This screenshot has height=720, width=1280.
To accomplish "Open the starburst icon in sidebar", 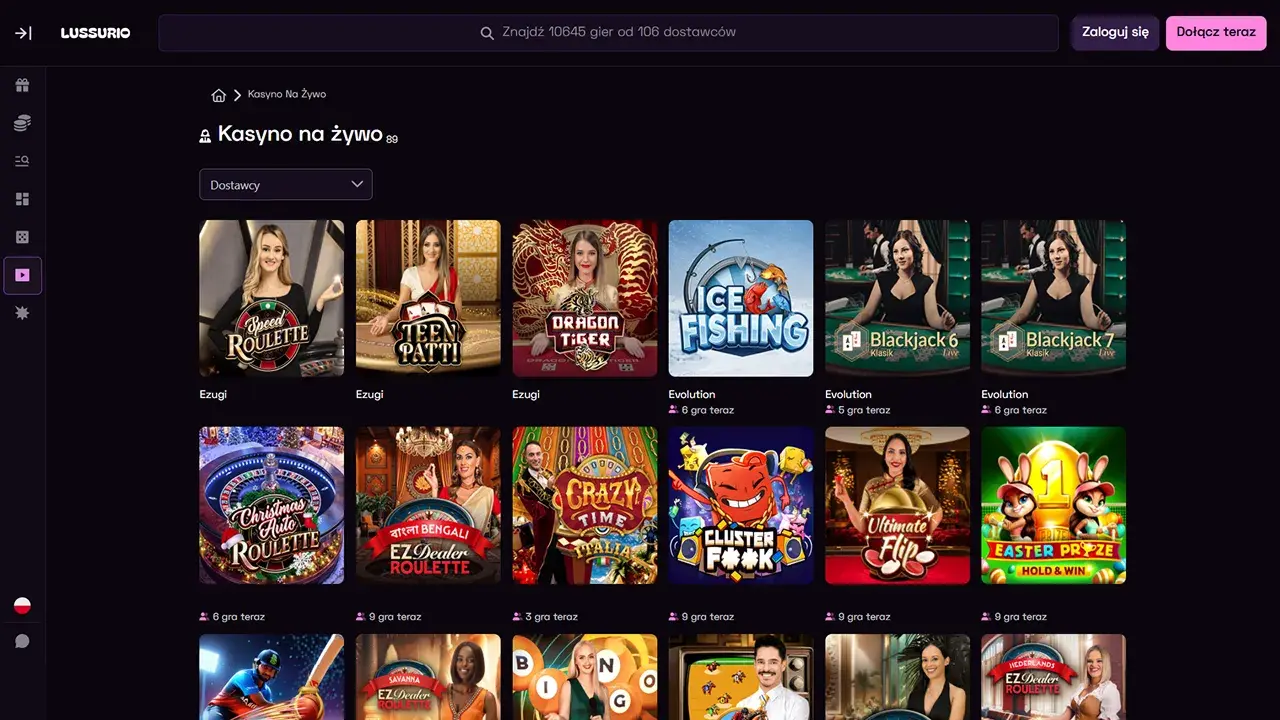I will click(x=22, y=313).
